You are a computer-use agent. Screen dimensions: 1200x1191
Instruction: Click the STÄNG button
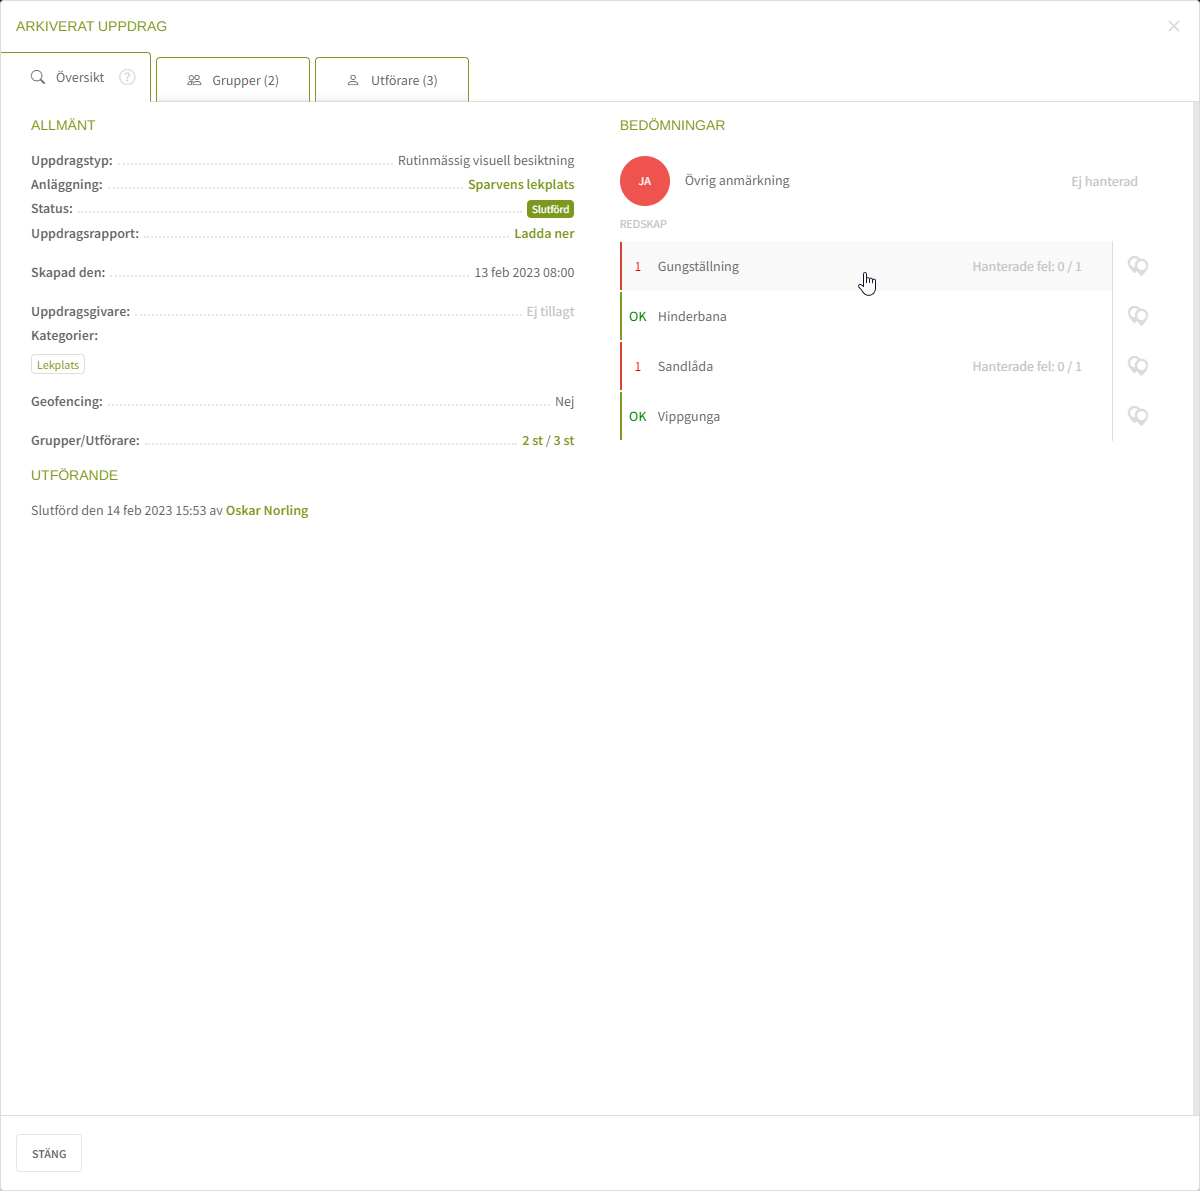pyautogui.click(x=49, y=1153)
